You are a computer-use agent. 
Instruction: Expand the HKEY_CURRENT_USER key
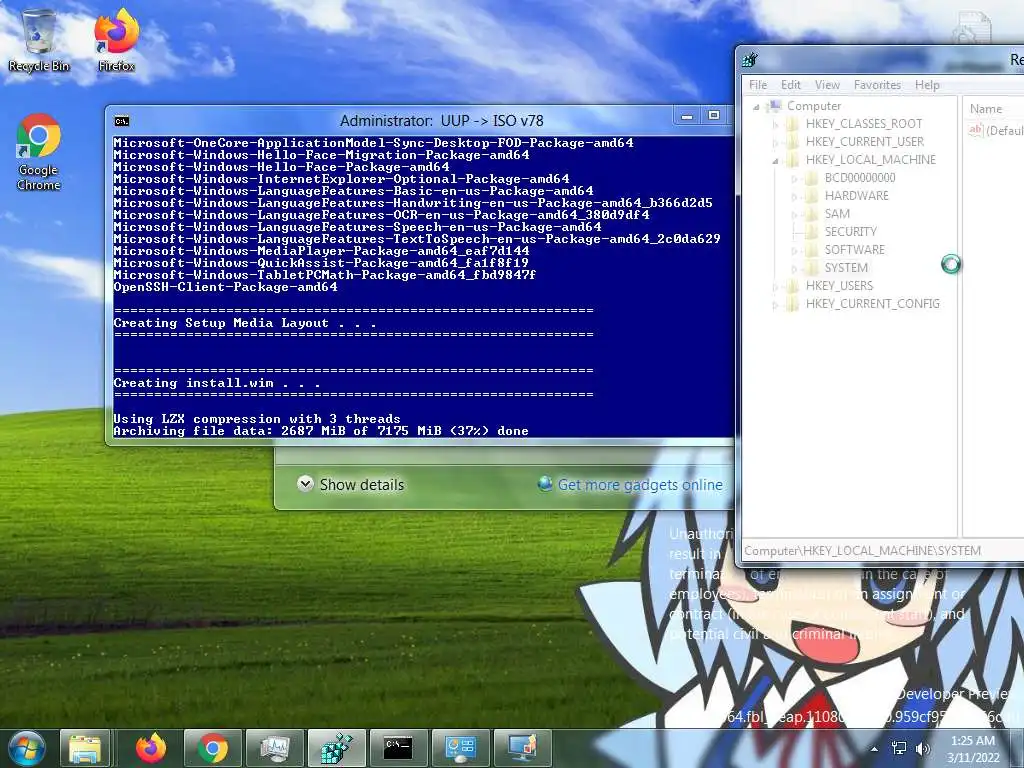tap(775, 142)
